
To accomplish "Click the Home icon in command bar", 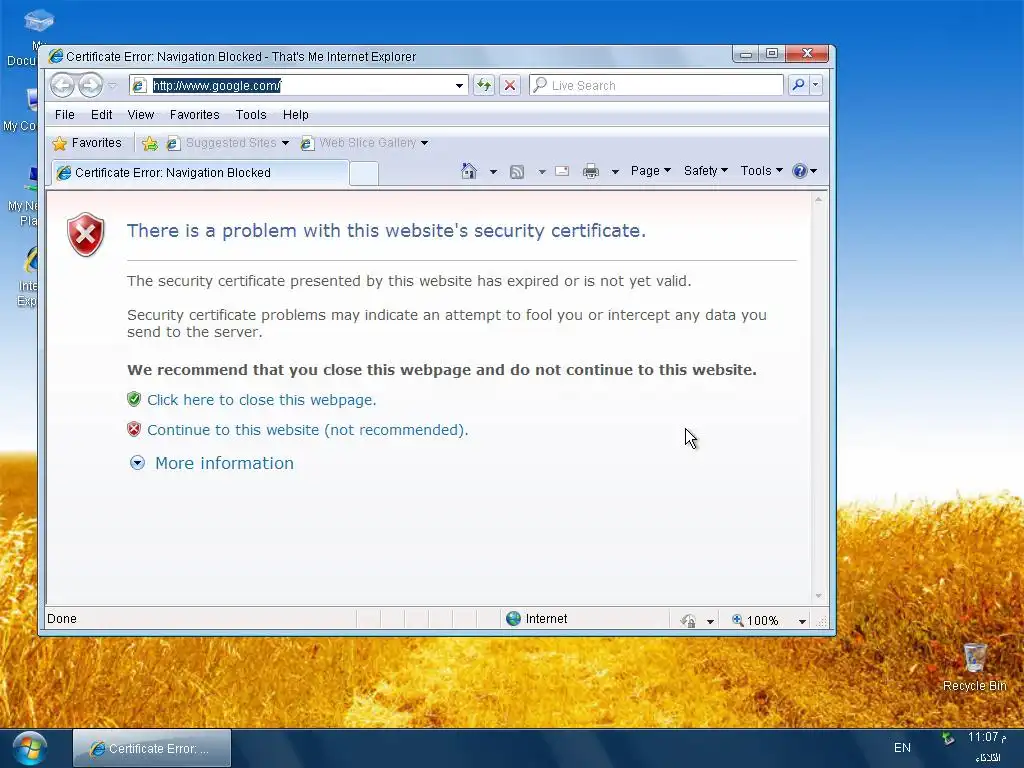I will (x=468, y=171).
